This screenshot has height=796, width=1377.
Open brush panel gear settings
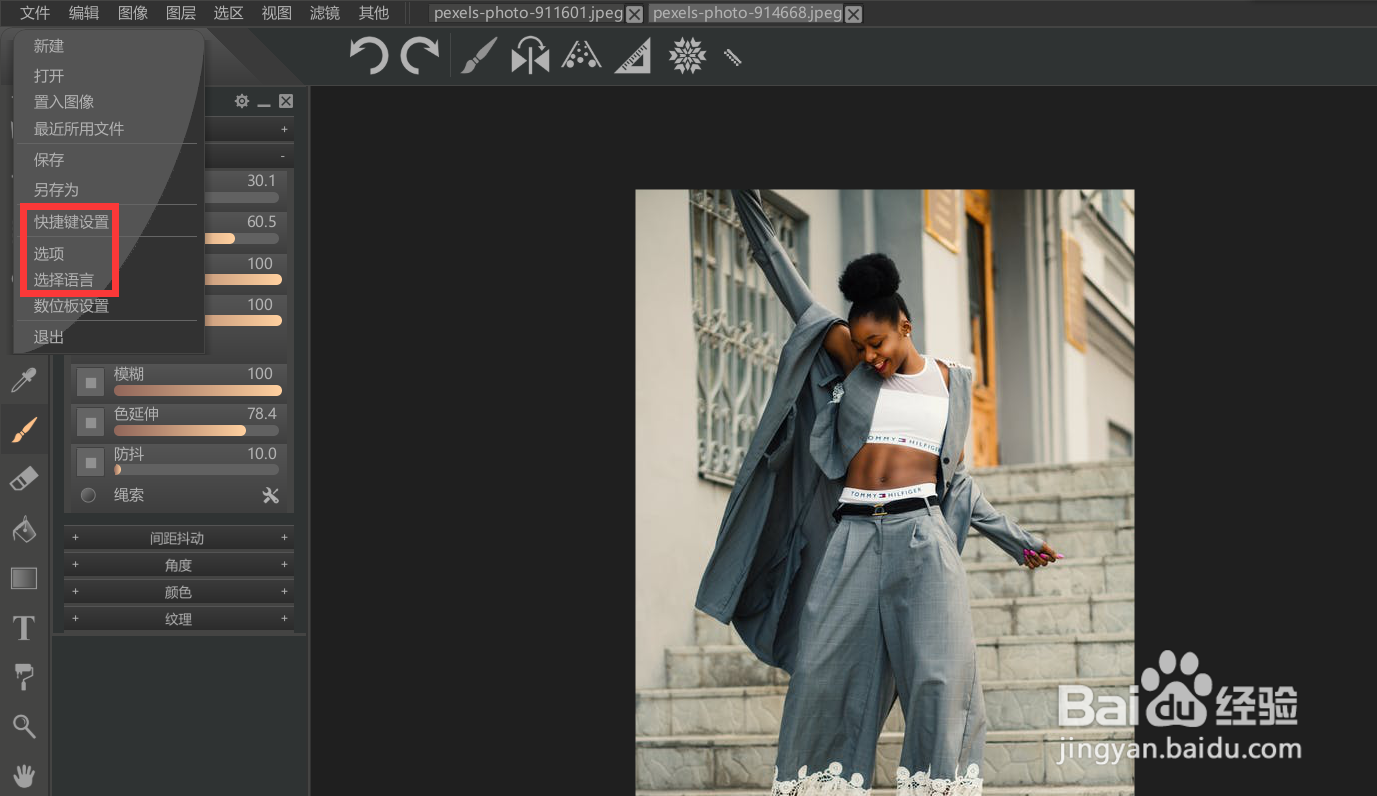(x=242, y=101)
